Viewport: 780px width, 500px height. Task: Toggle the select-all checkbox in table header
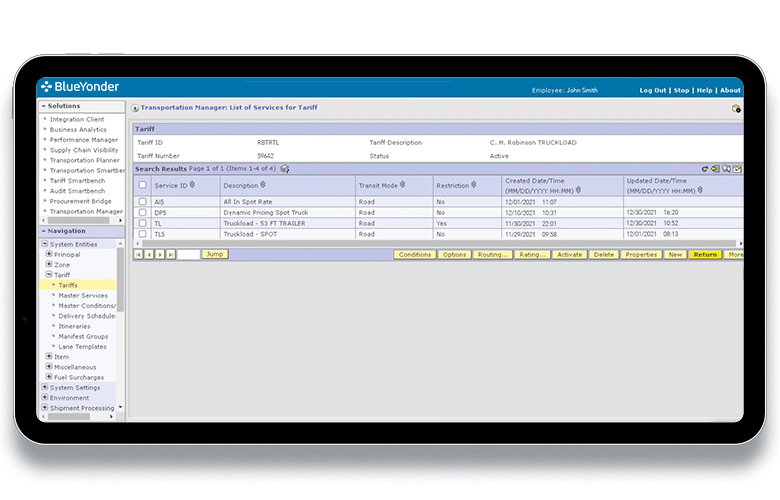pyautogui.click(x=143, y=185)
